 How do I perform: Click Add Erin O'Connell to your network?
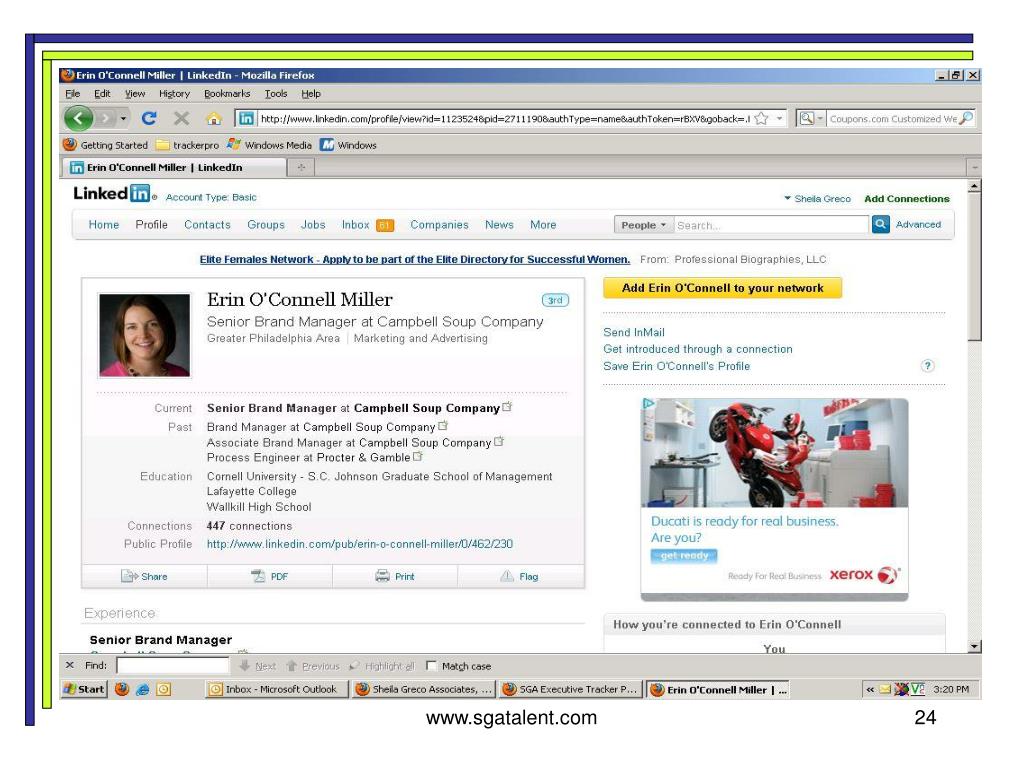tap(722, 288)
